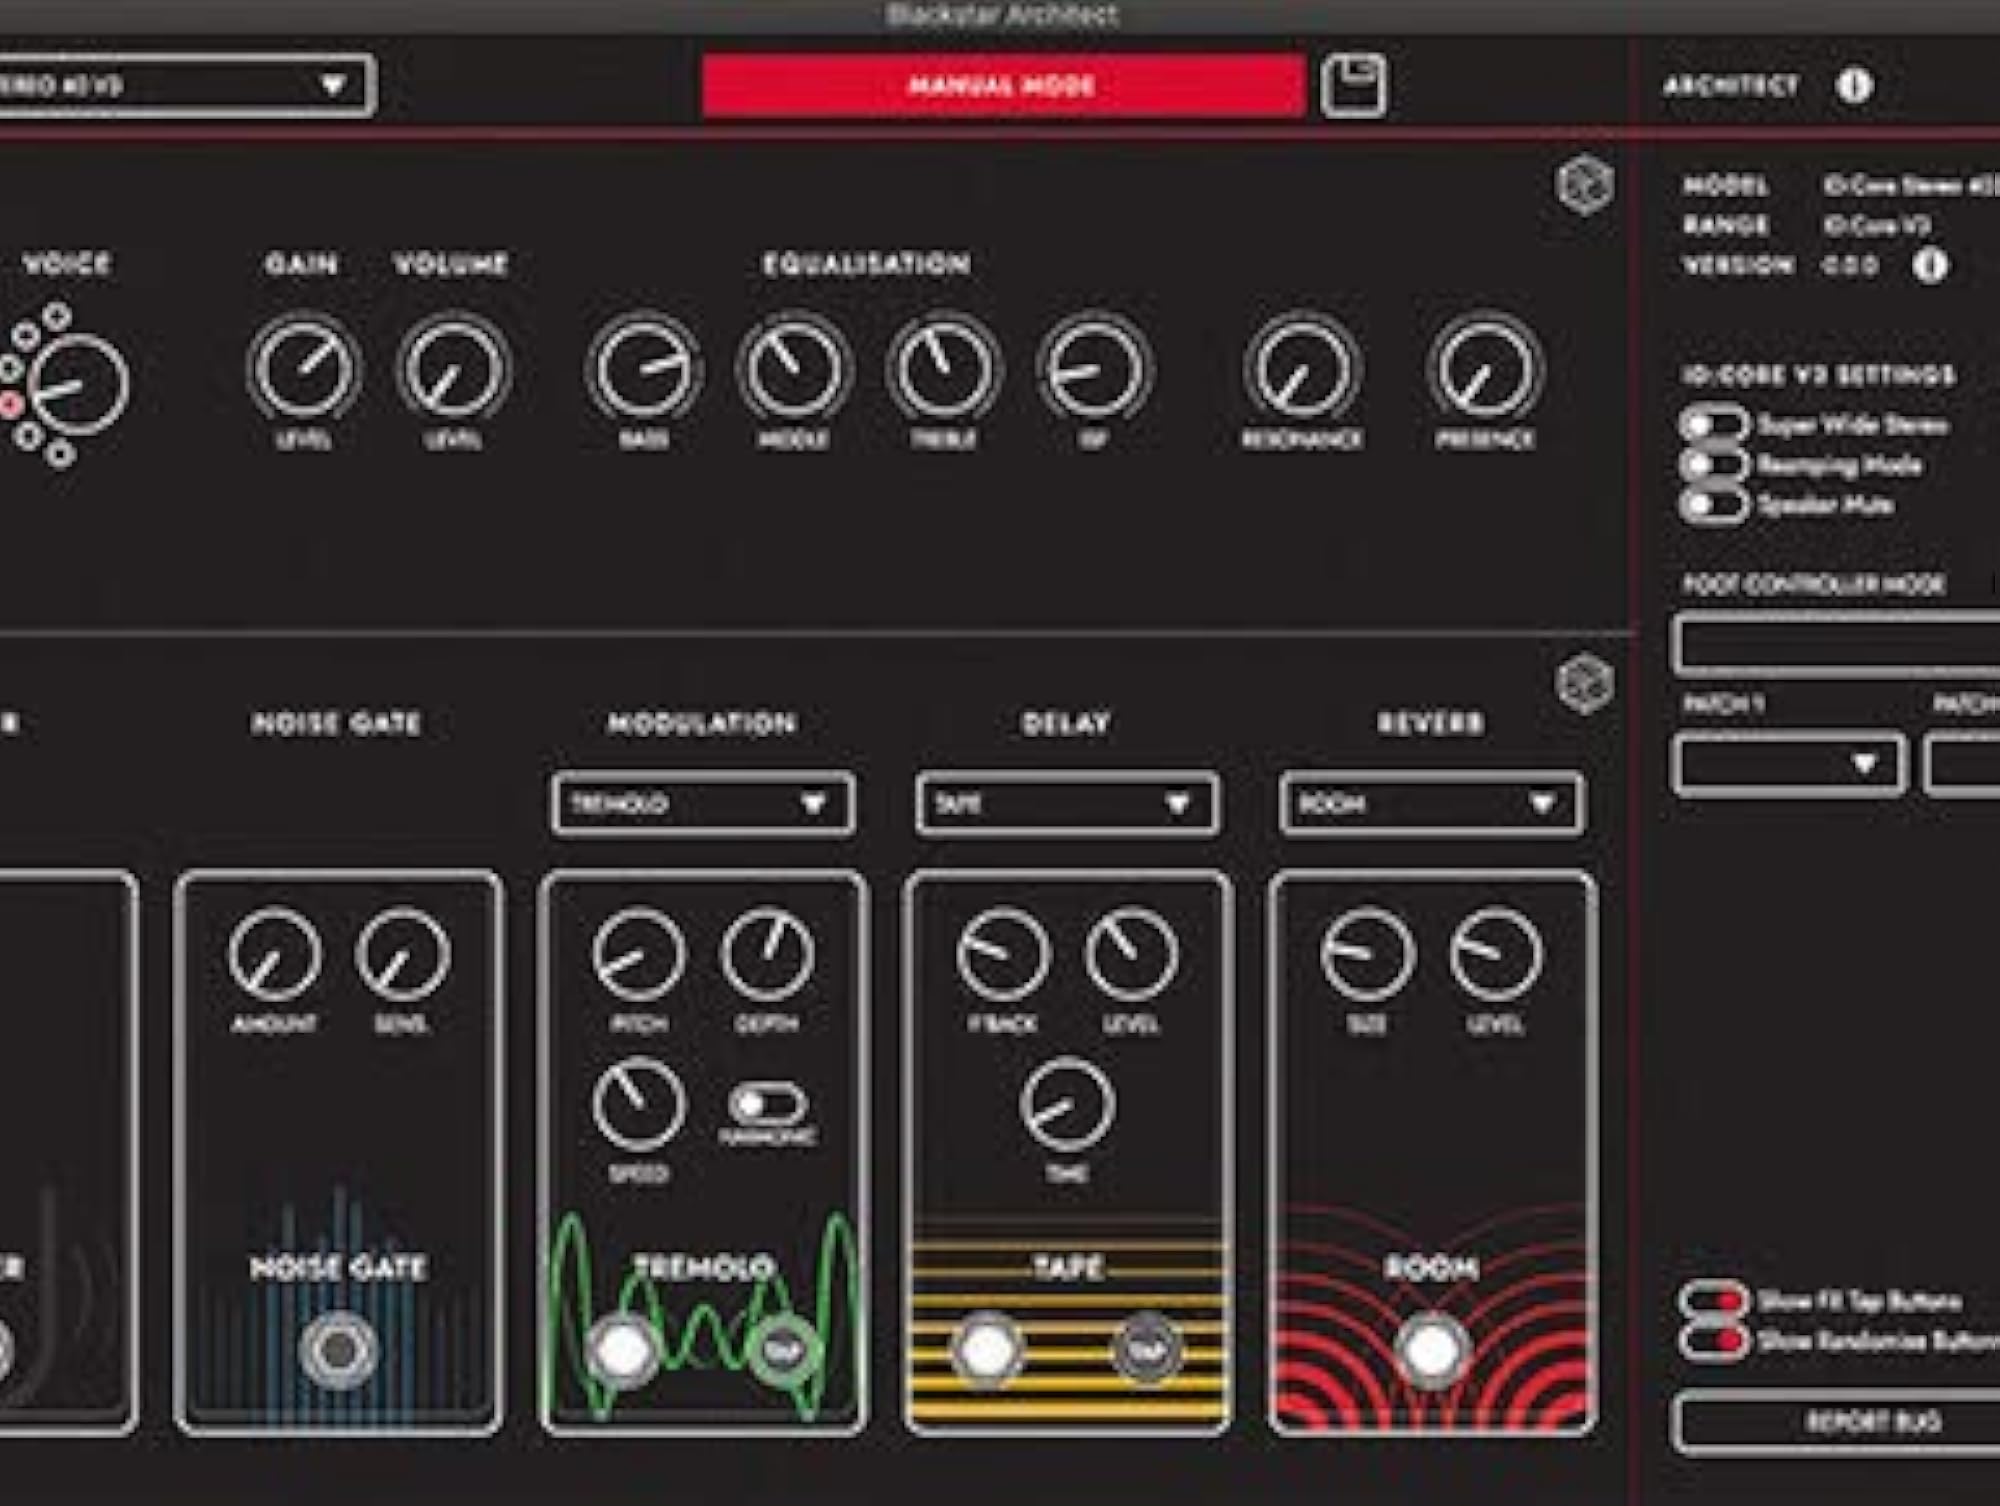Click the Tremolo on/off footswitch
Viewport: 2000px width, 1506px height.
coord(622,1350)
